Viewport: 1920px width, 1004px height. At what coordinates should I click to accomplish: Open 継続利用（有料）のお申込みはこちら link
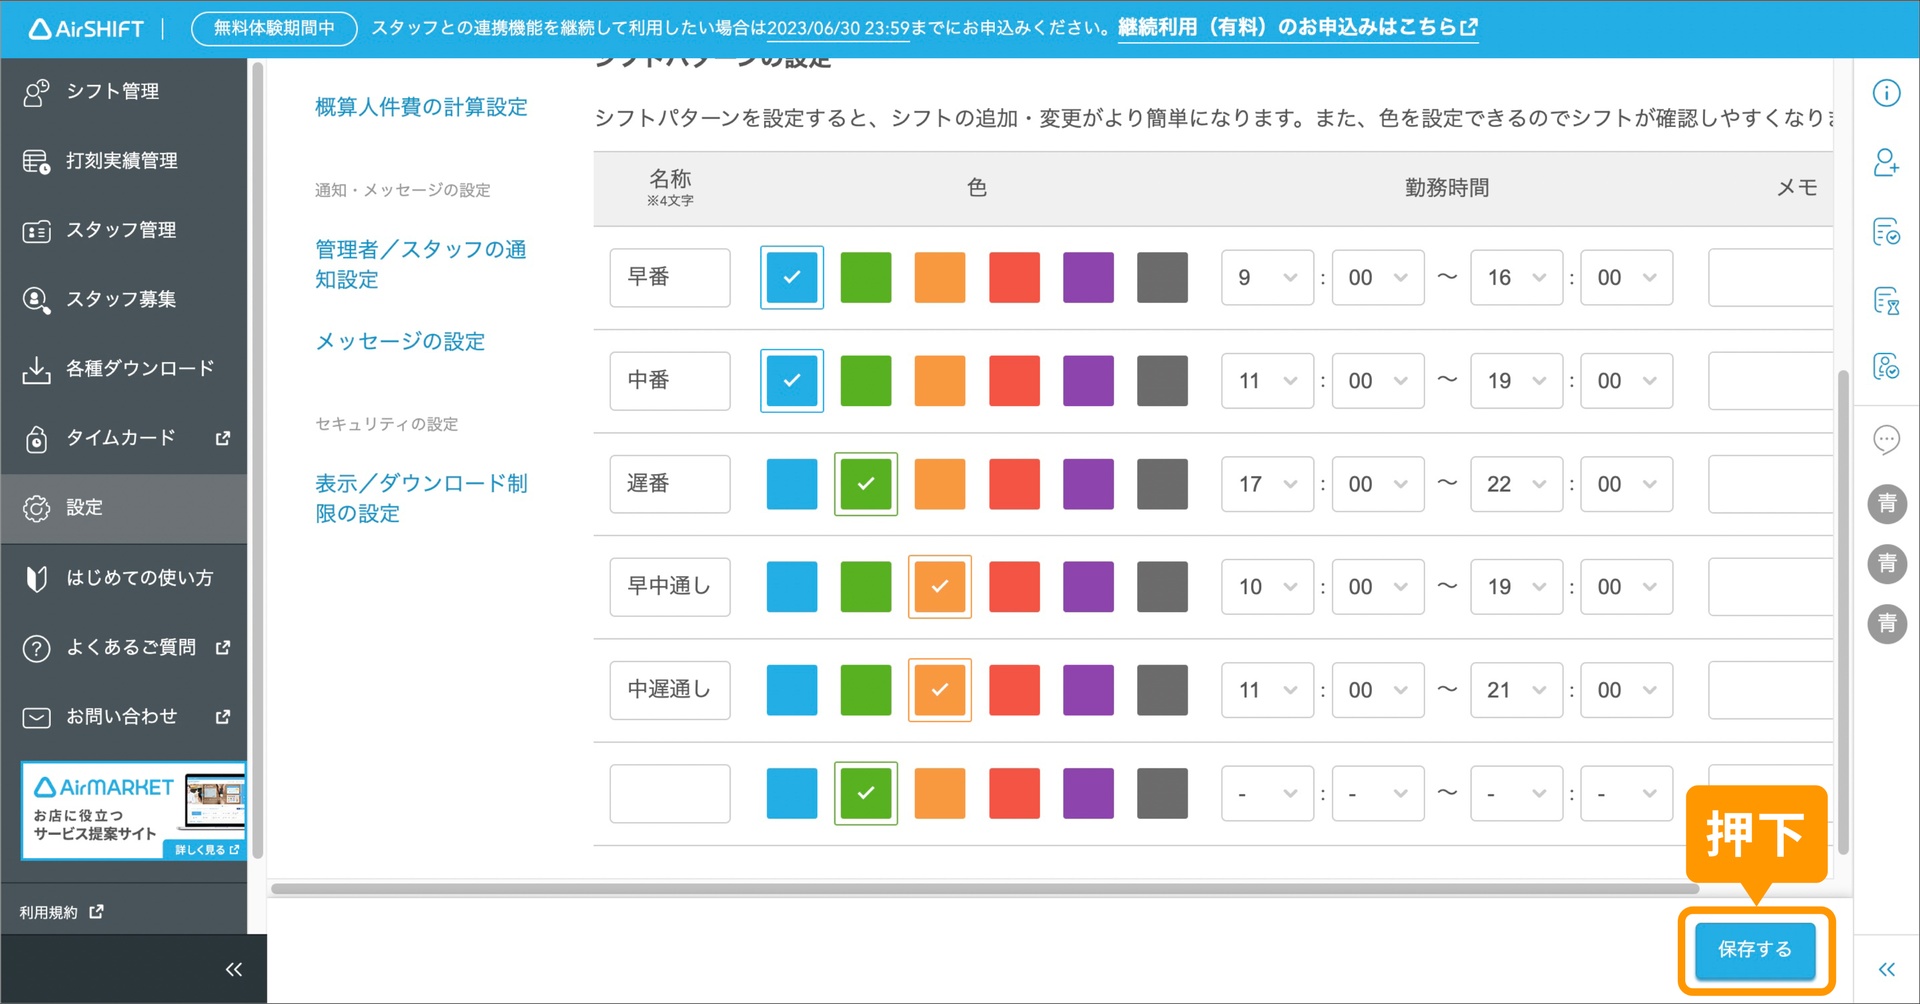tap(1295, 28)
